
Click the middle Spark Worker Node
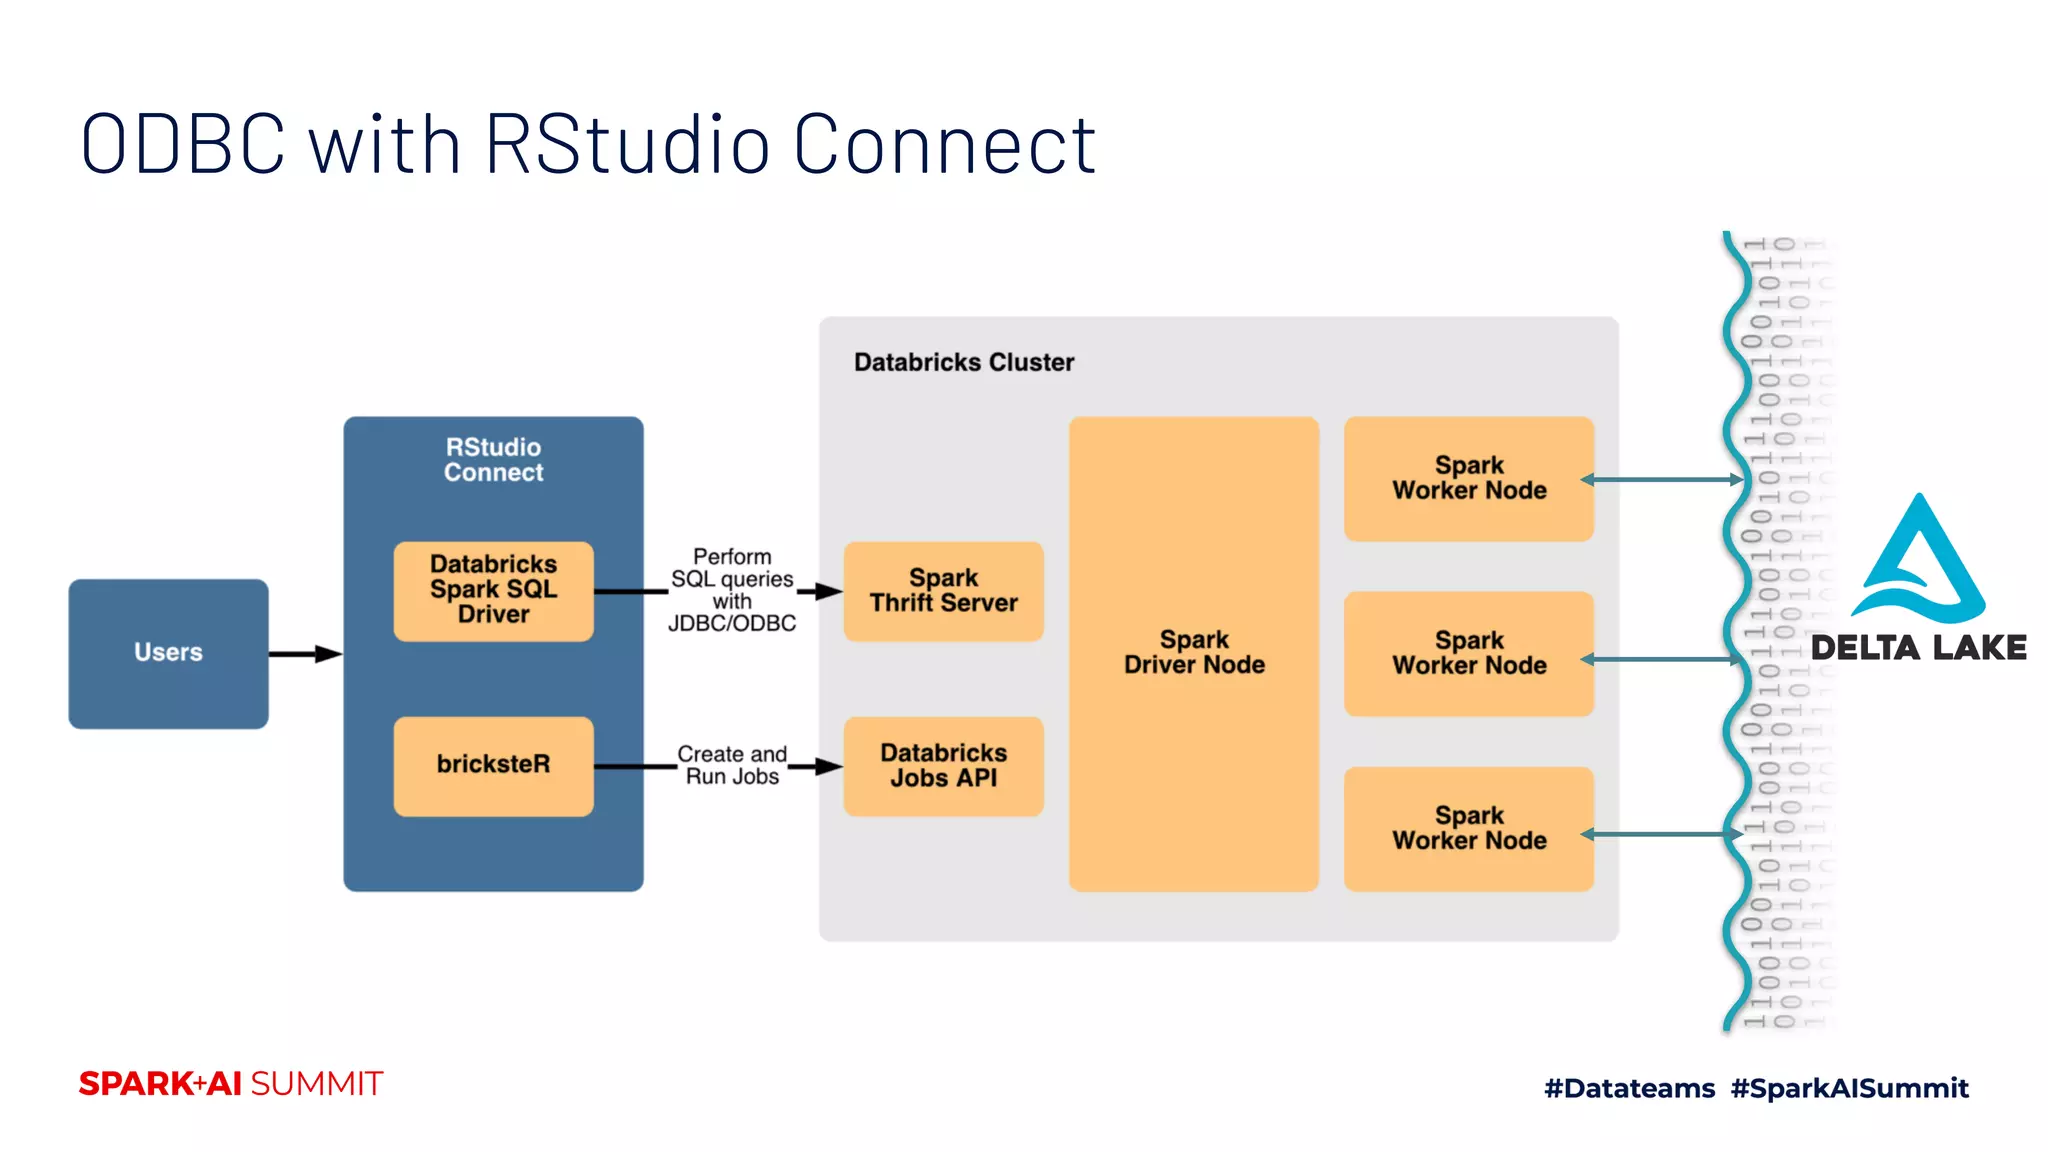point(1468,653)
